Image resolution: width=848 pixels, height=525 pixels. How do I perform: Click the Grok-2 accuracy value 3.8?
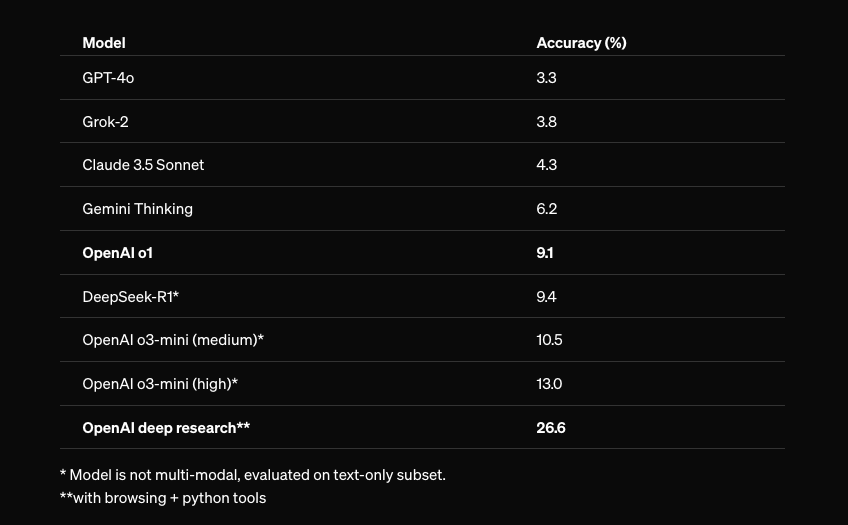coord(546,121)
